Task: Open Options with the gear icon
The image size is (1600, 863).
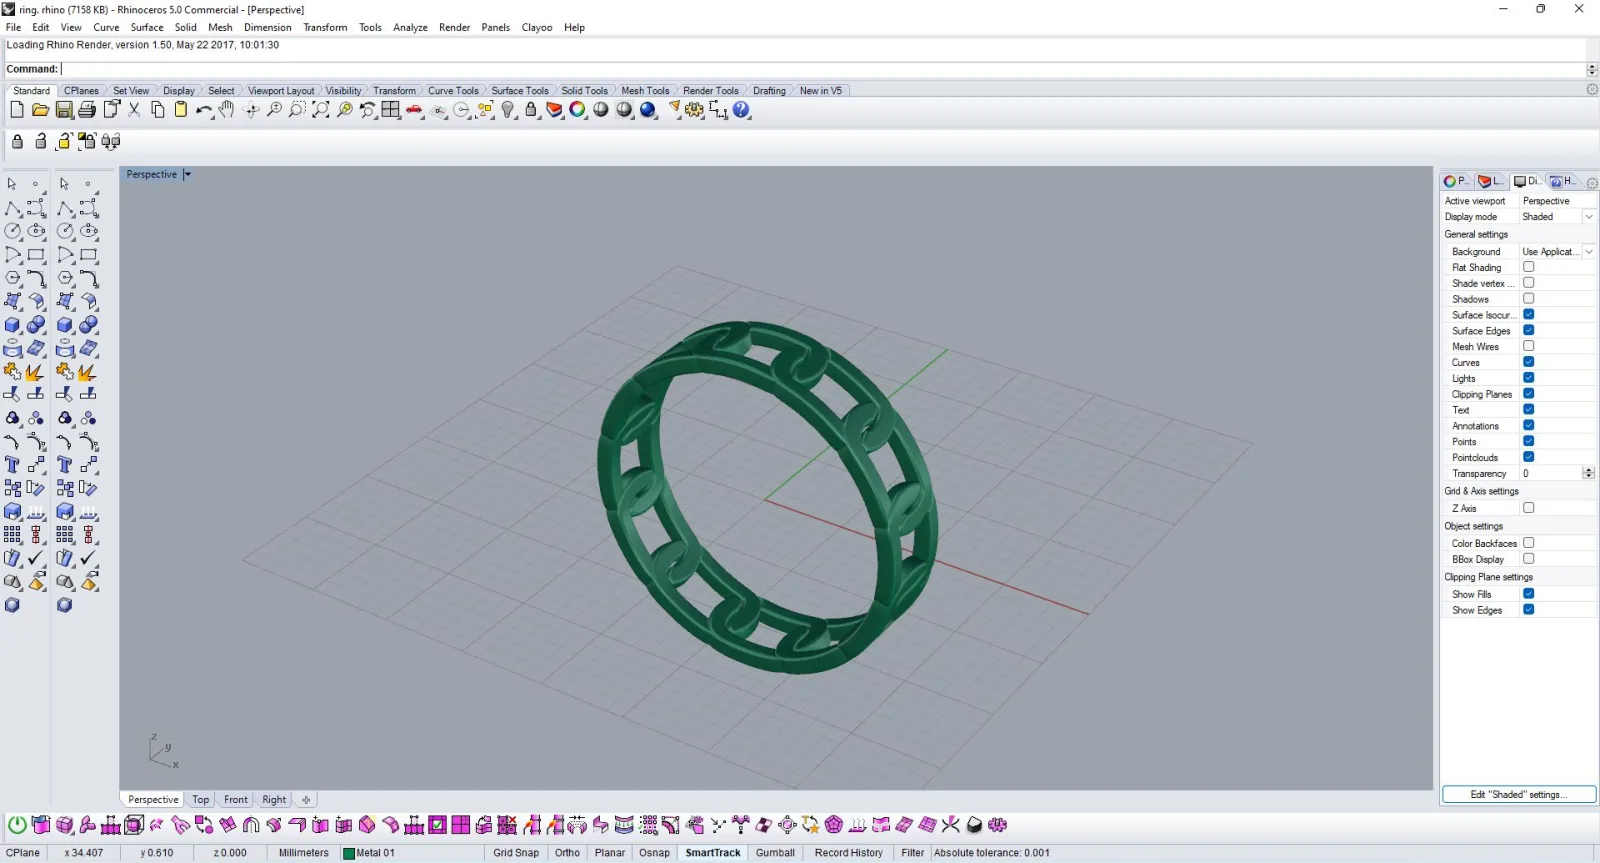Action: click(695, 110)
